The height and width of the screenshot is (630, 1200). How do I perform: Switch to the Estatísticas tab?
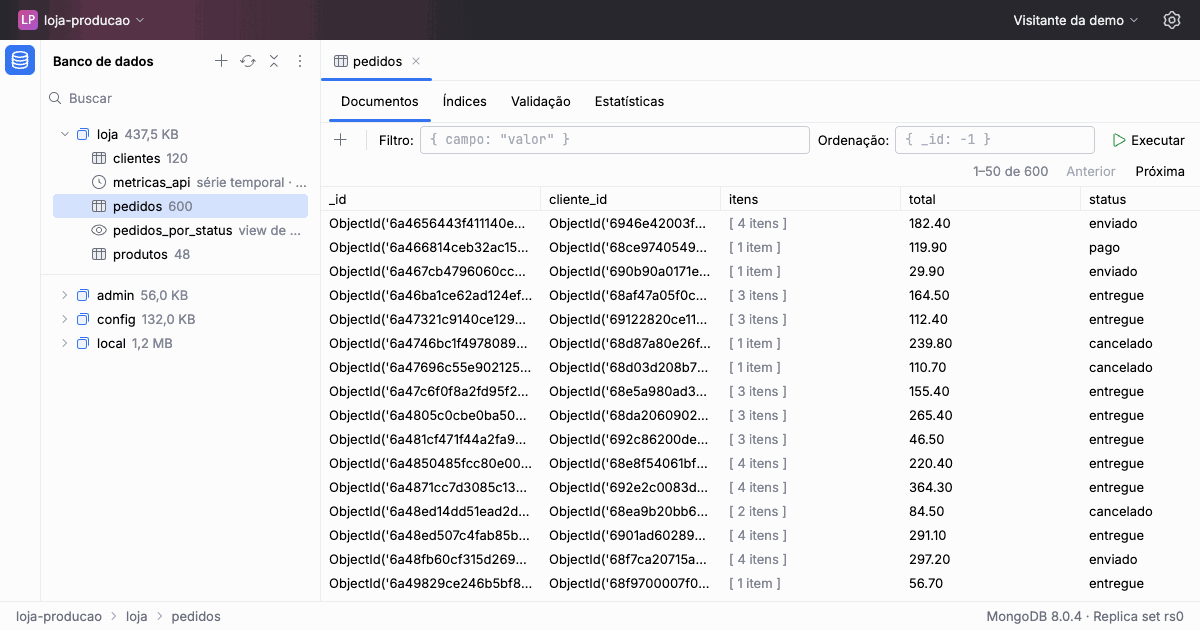click(629, 101)
